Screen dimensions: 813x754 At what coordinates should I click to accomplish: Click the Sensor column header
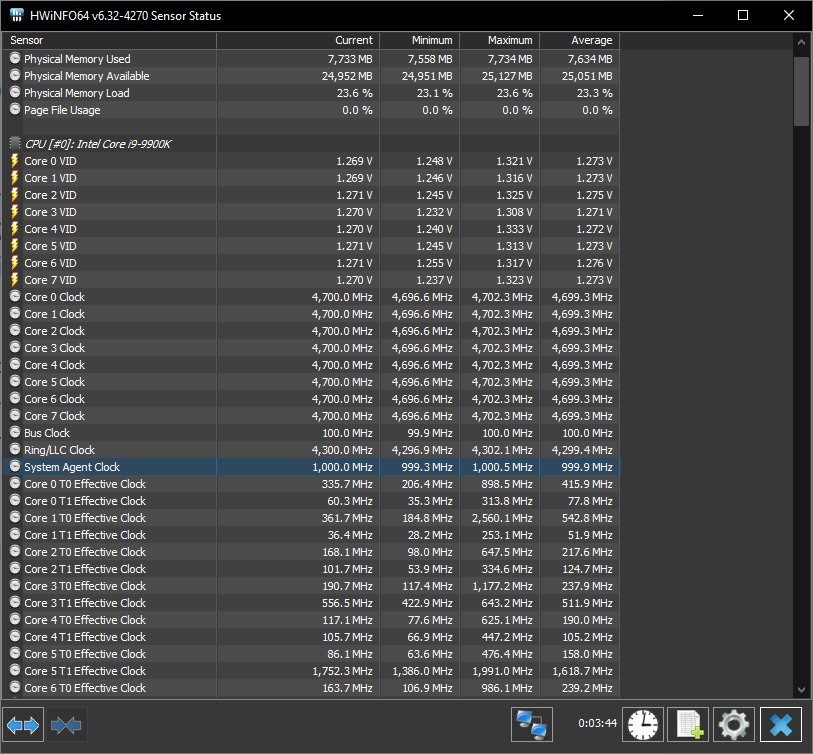(x=109, y=40)
